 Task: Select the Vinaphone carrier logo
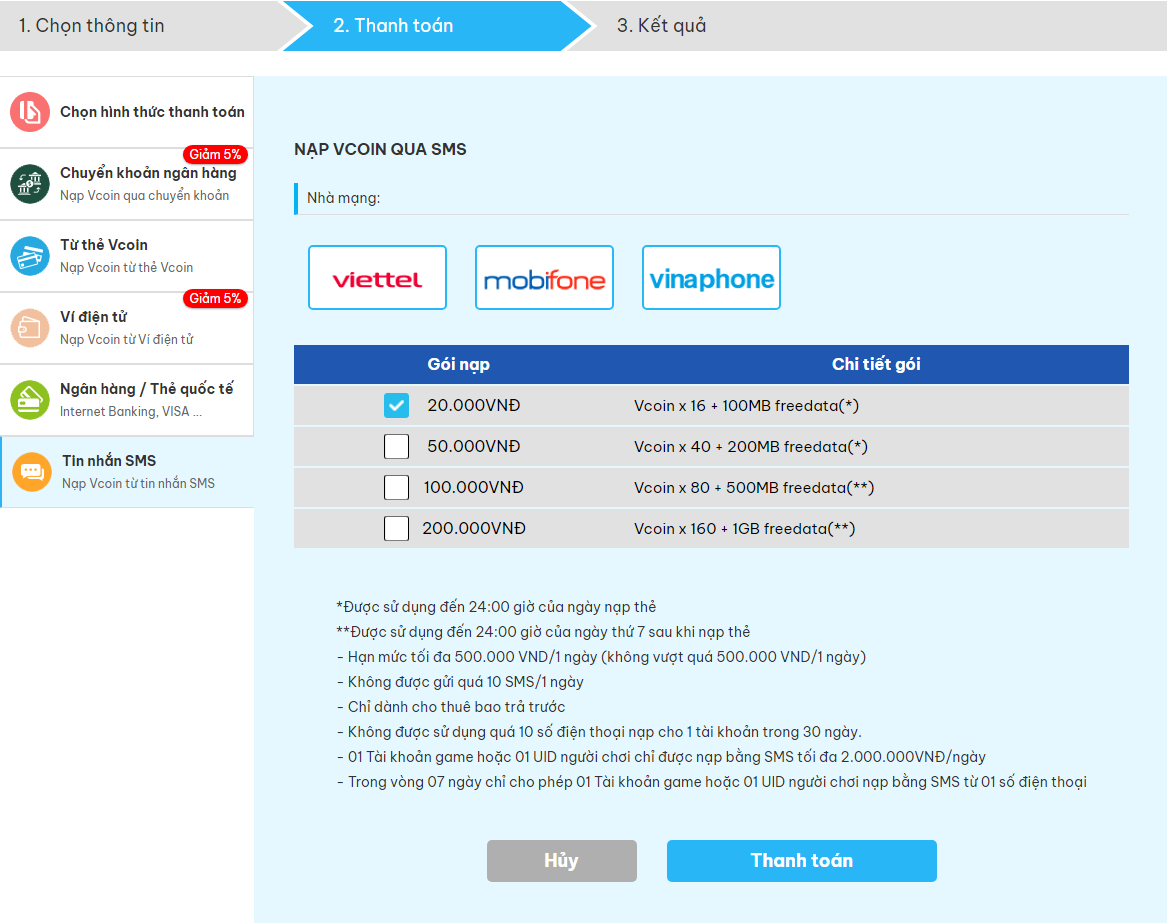tap(712, 278)
